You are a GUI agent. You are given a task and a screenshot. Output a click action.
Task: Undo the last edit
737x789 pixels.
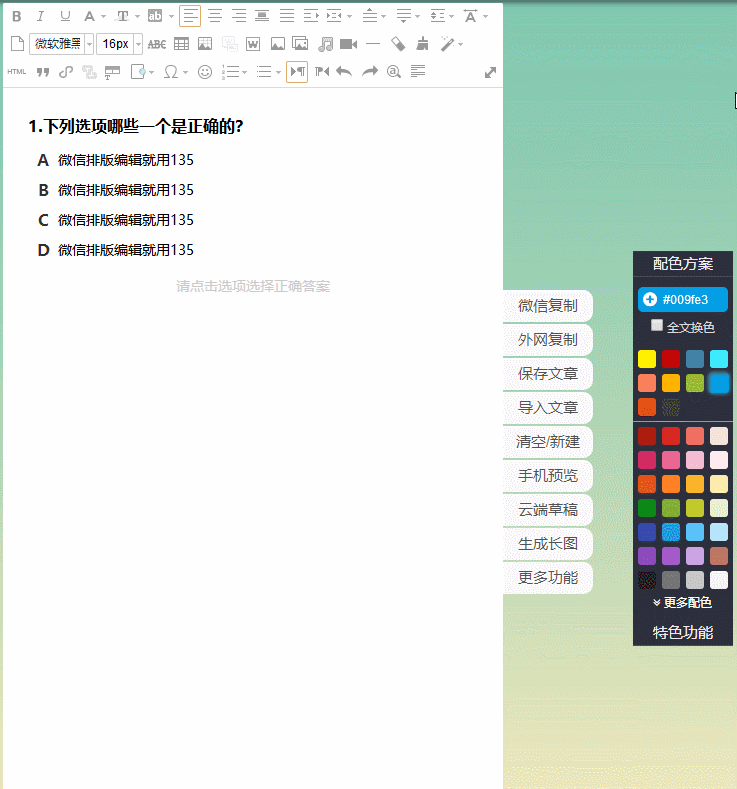tap(344, 72)
